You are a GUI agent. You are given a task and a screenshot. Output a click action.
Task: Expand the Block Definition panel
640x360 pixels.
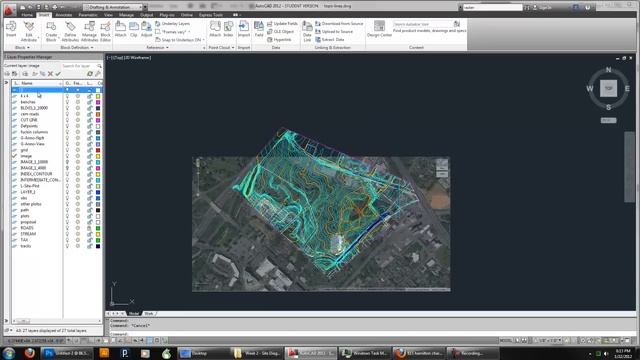pos(77,48)
